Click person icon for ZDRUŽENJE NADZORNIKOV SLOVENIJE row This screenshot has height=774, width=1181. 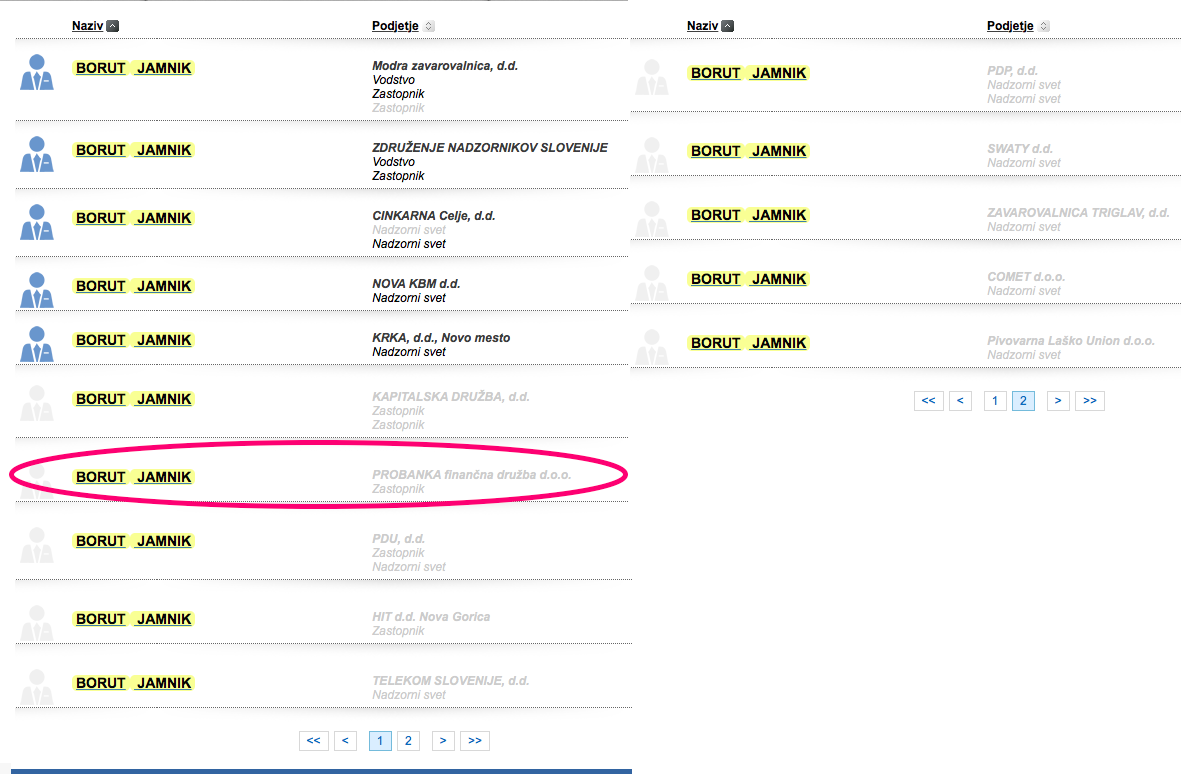[x=37, y=155]
